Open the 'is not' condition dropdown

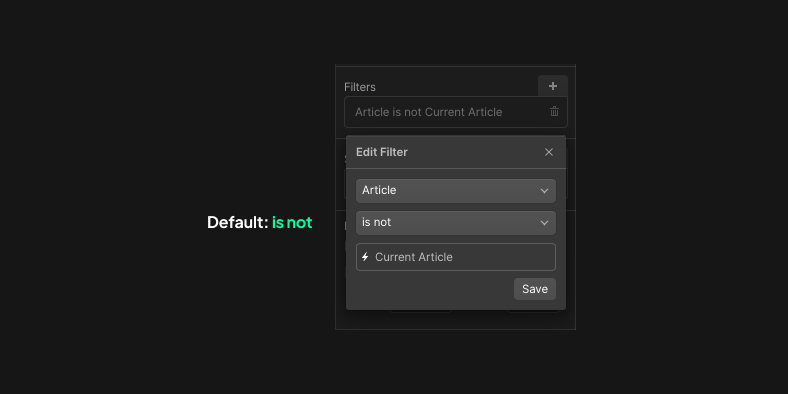pos(456,223)
